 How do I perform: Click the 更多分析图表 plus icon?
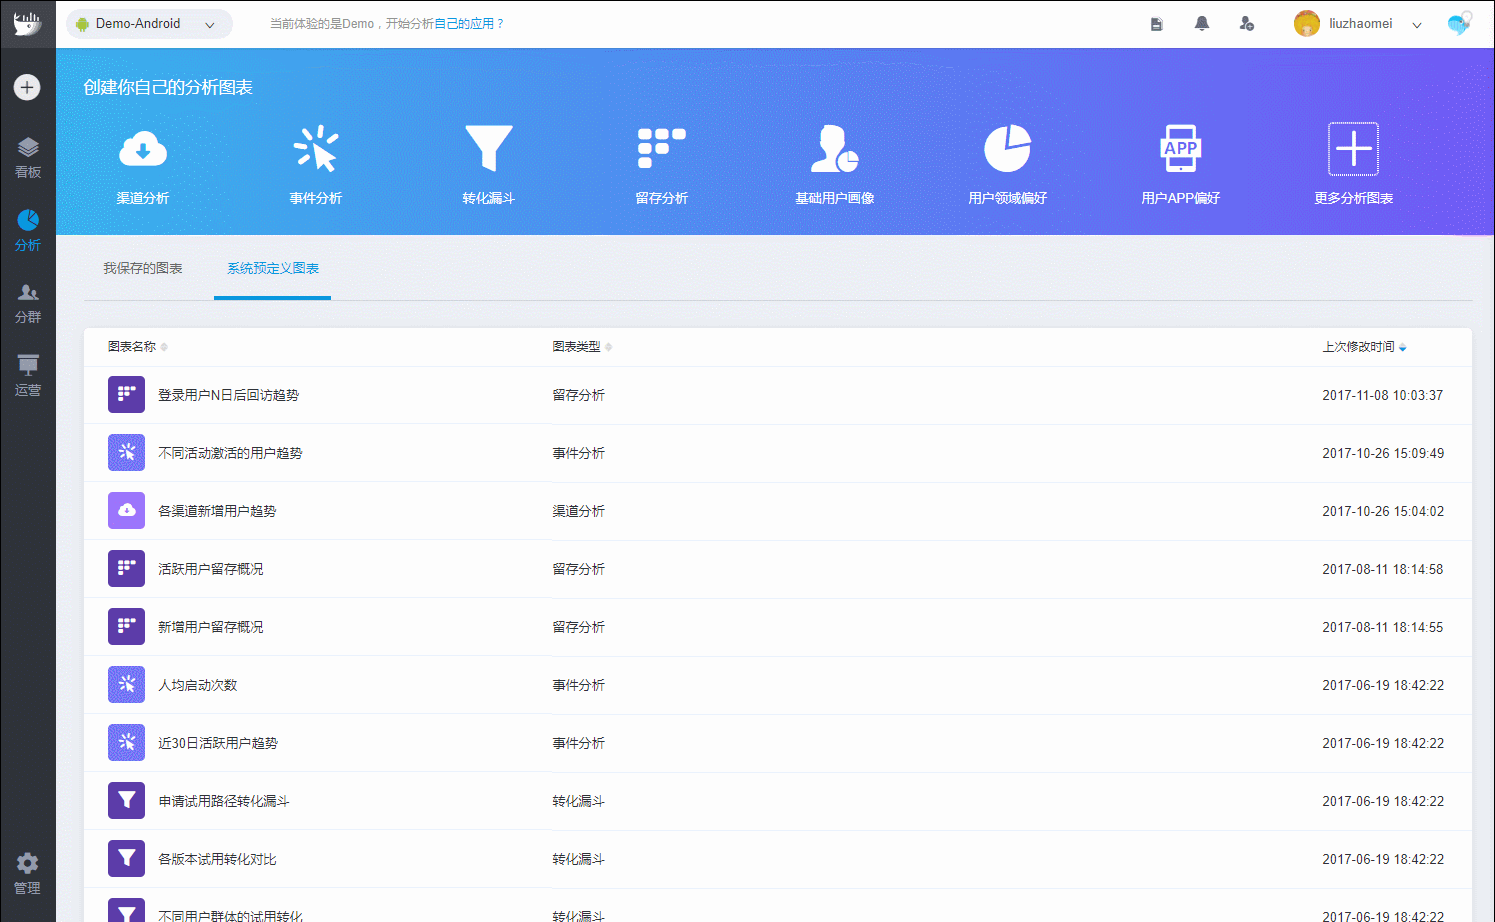[1354, 149]
